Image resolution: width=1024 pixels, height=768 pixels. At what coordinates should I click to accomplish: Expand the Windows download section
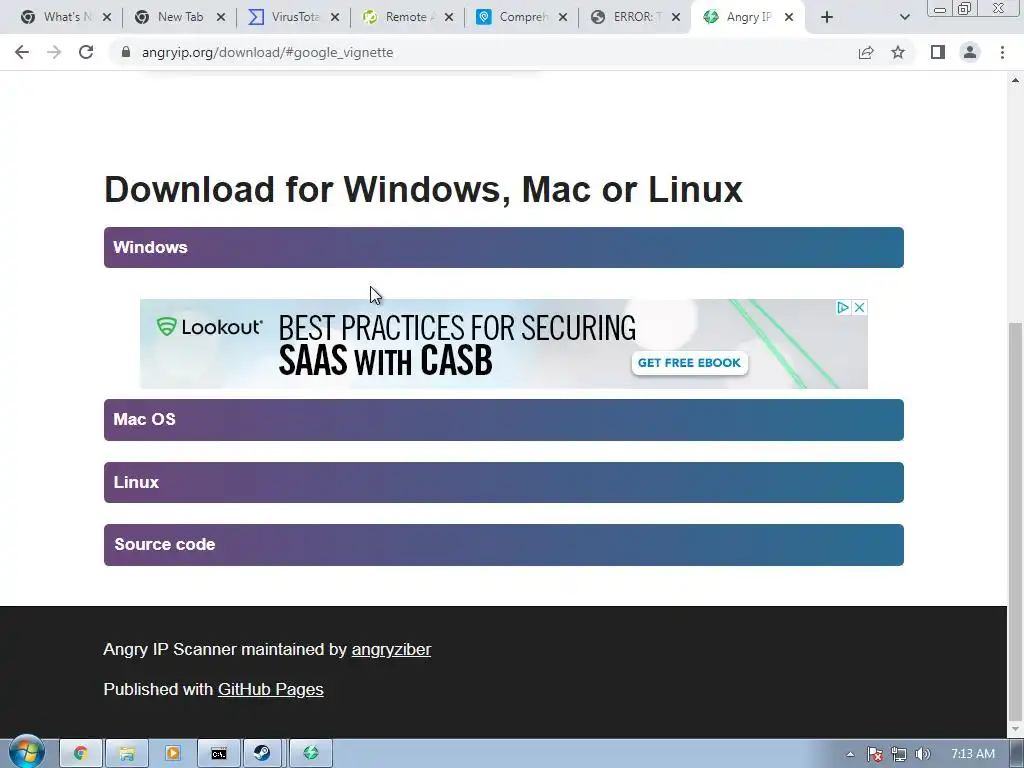point(504,248)
